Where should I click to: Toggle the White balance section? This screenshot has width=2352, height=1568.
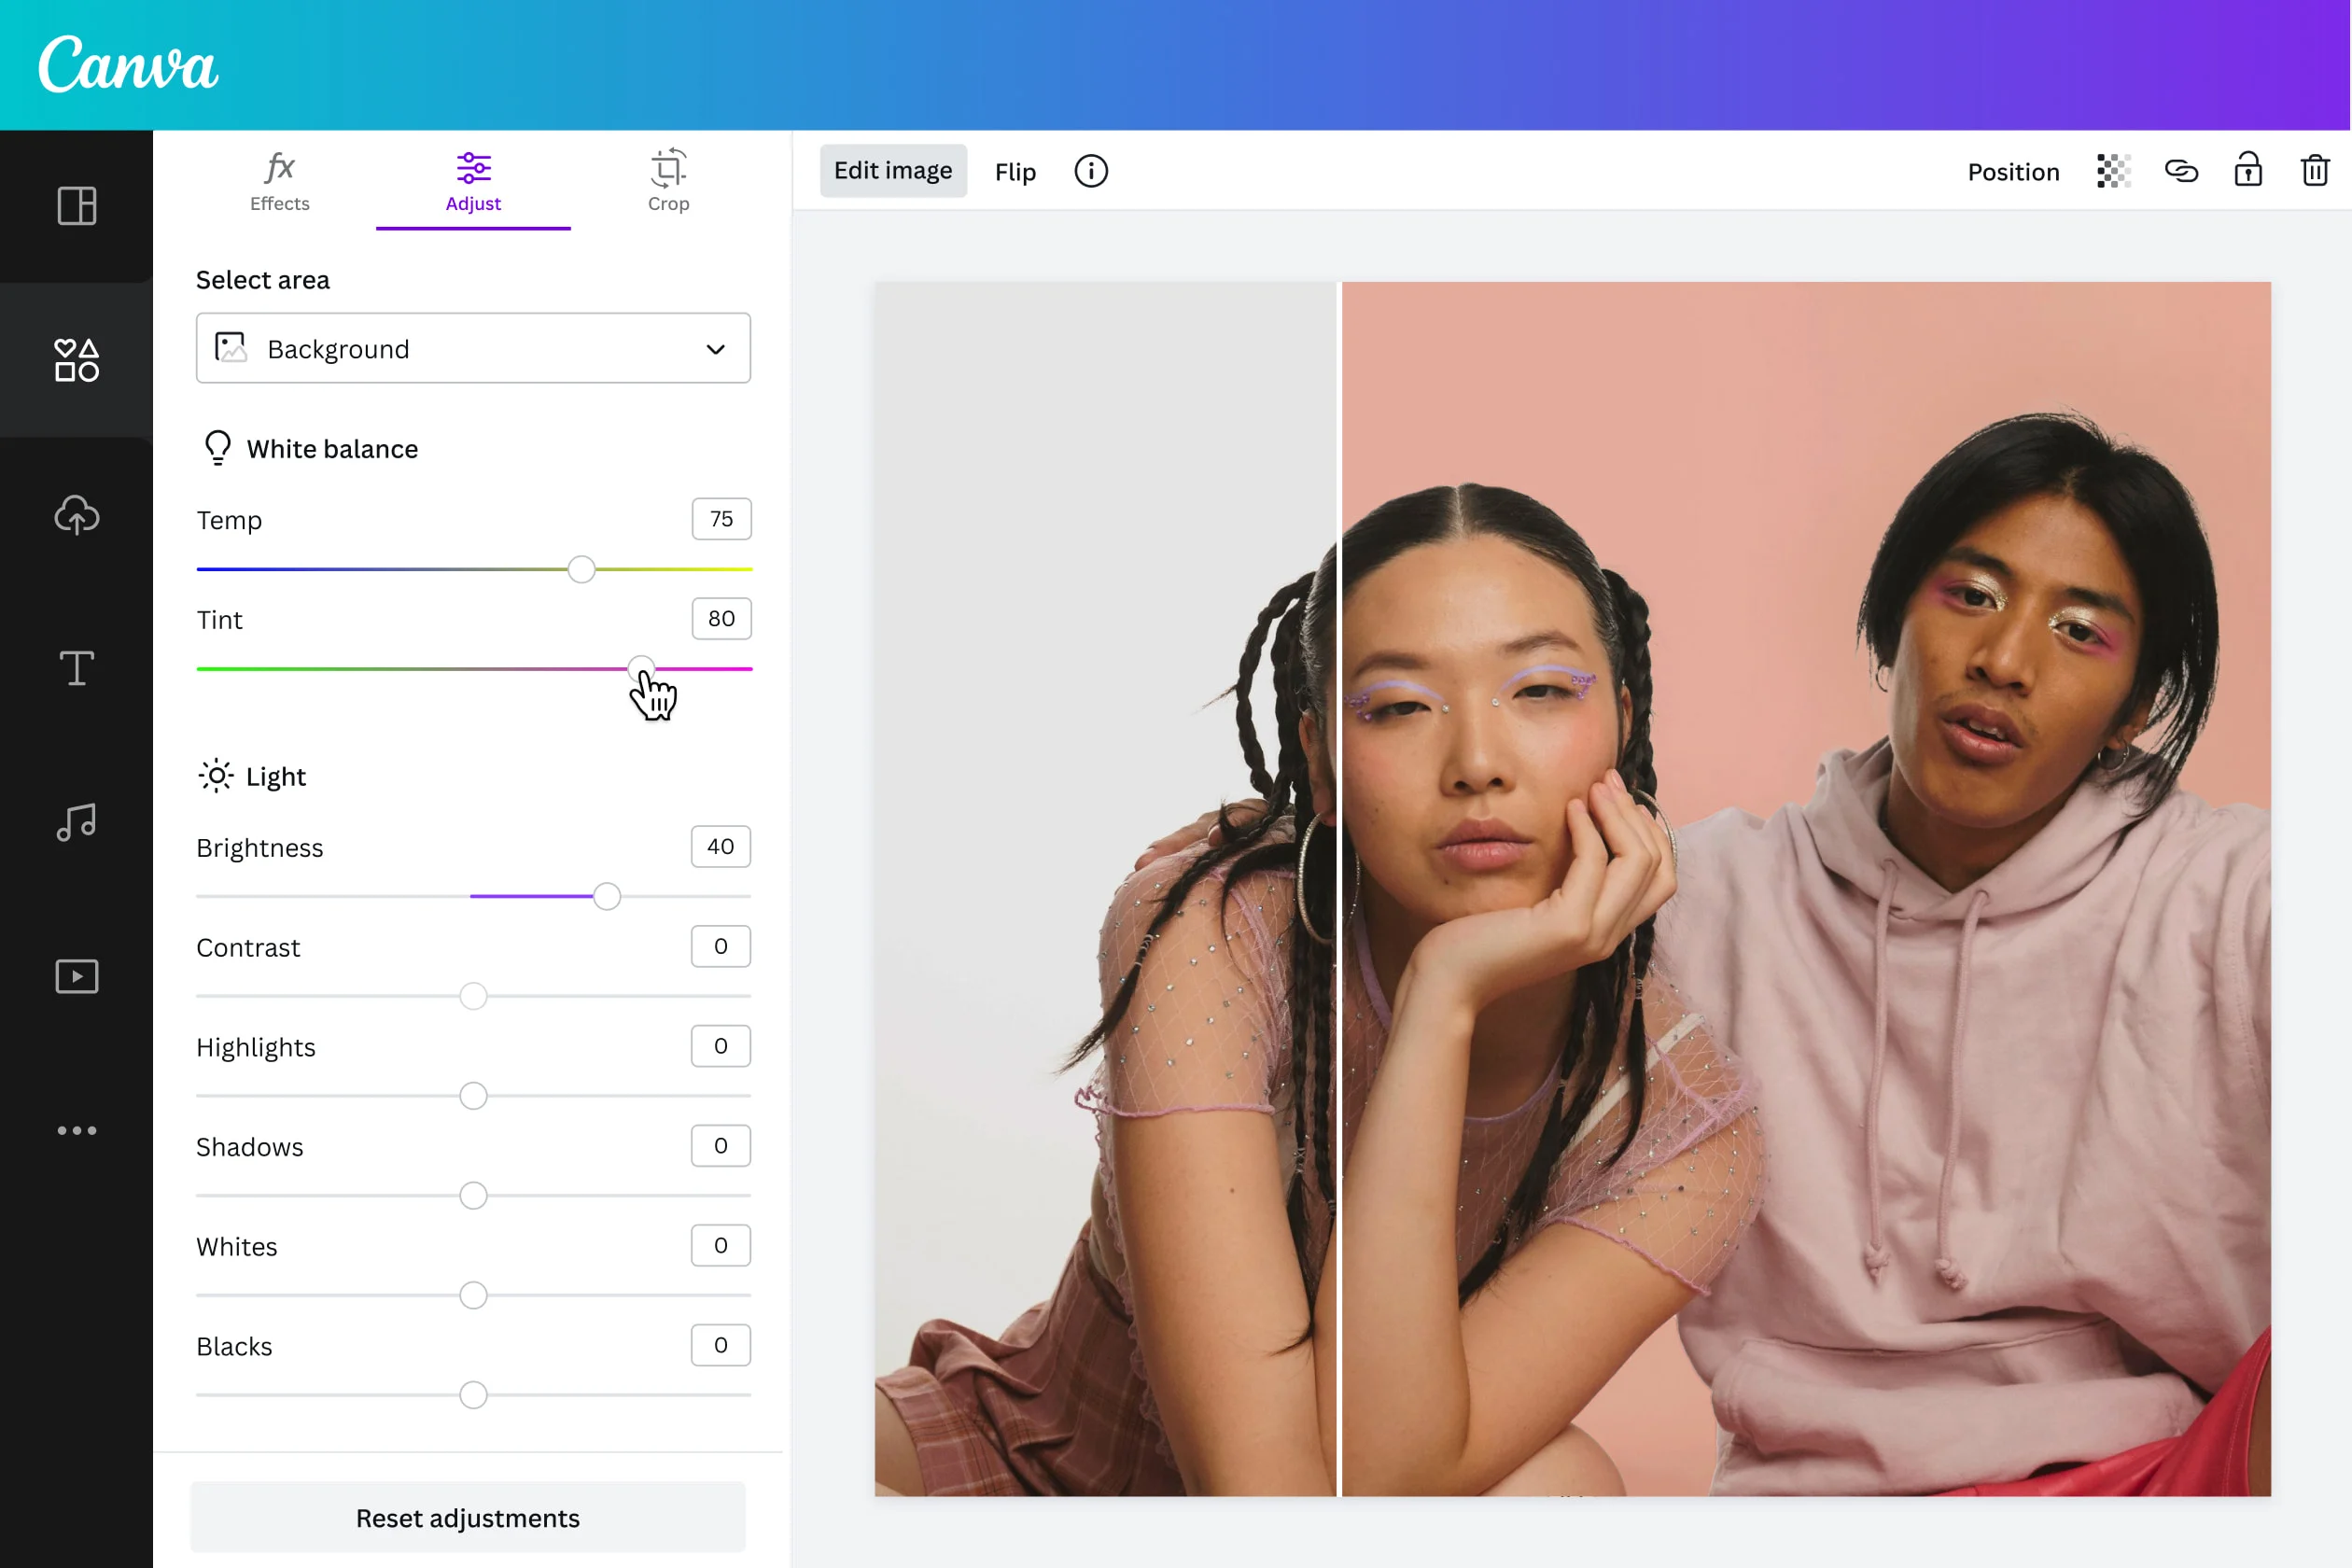[330, 448]
